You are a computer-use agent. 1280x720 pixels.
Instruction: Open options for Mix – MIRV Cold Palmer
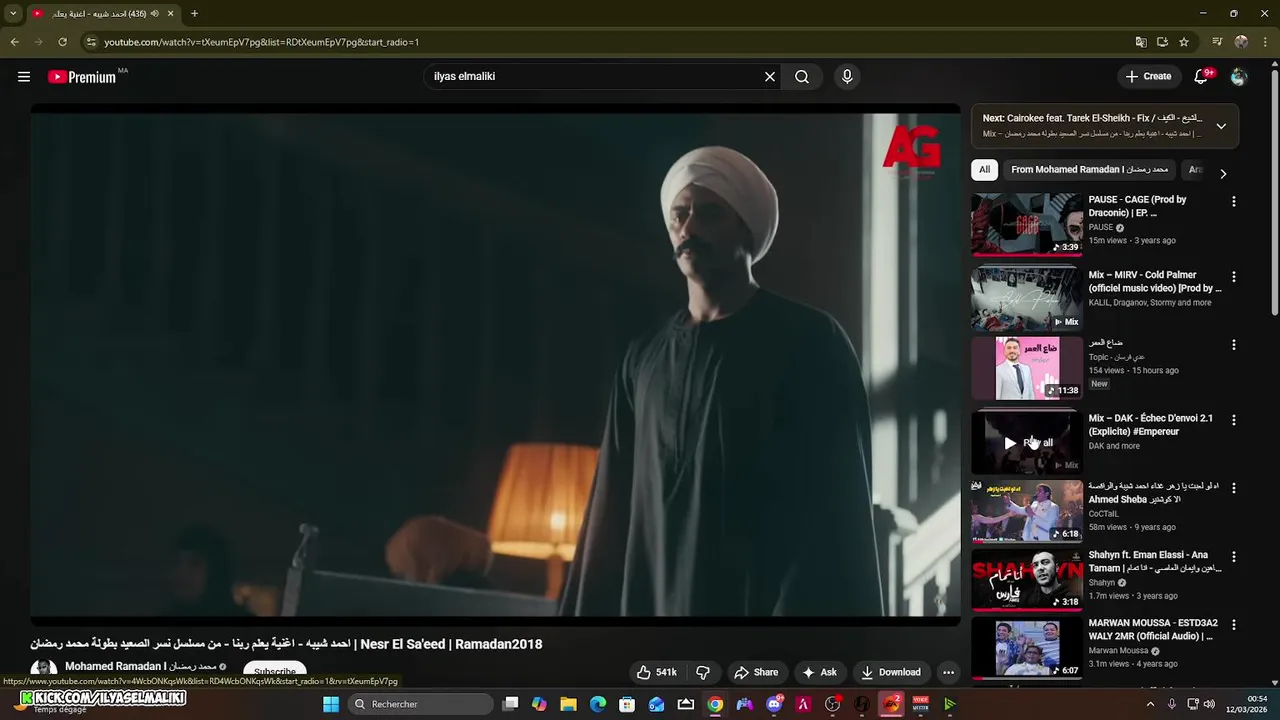click(1234, 276)
